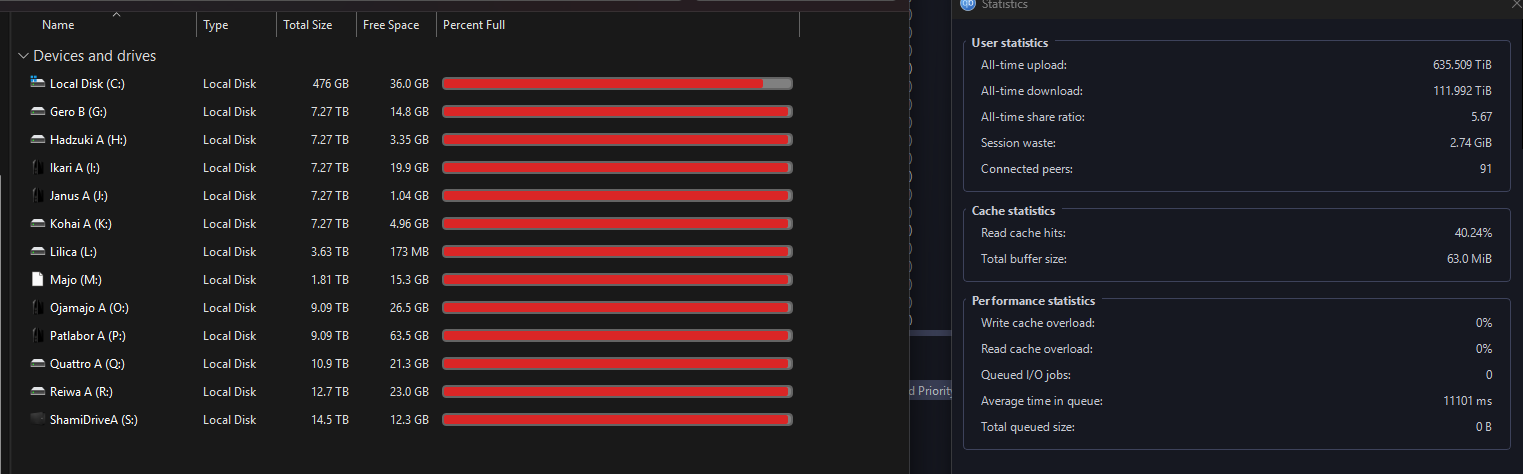This screenshot has width=1523, height=474.
Task: Select the Kohai A (K:) name
Action: tap(81, 224)
